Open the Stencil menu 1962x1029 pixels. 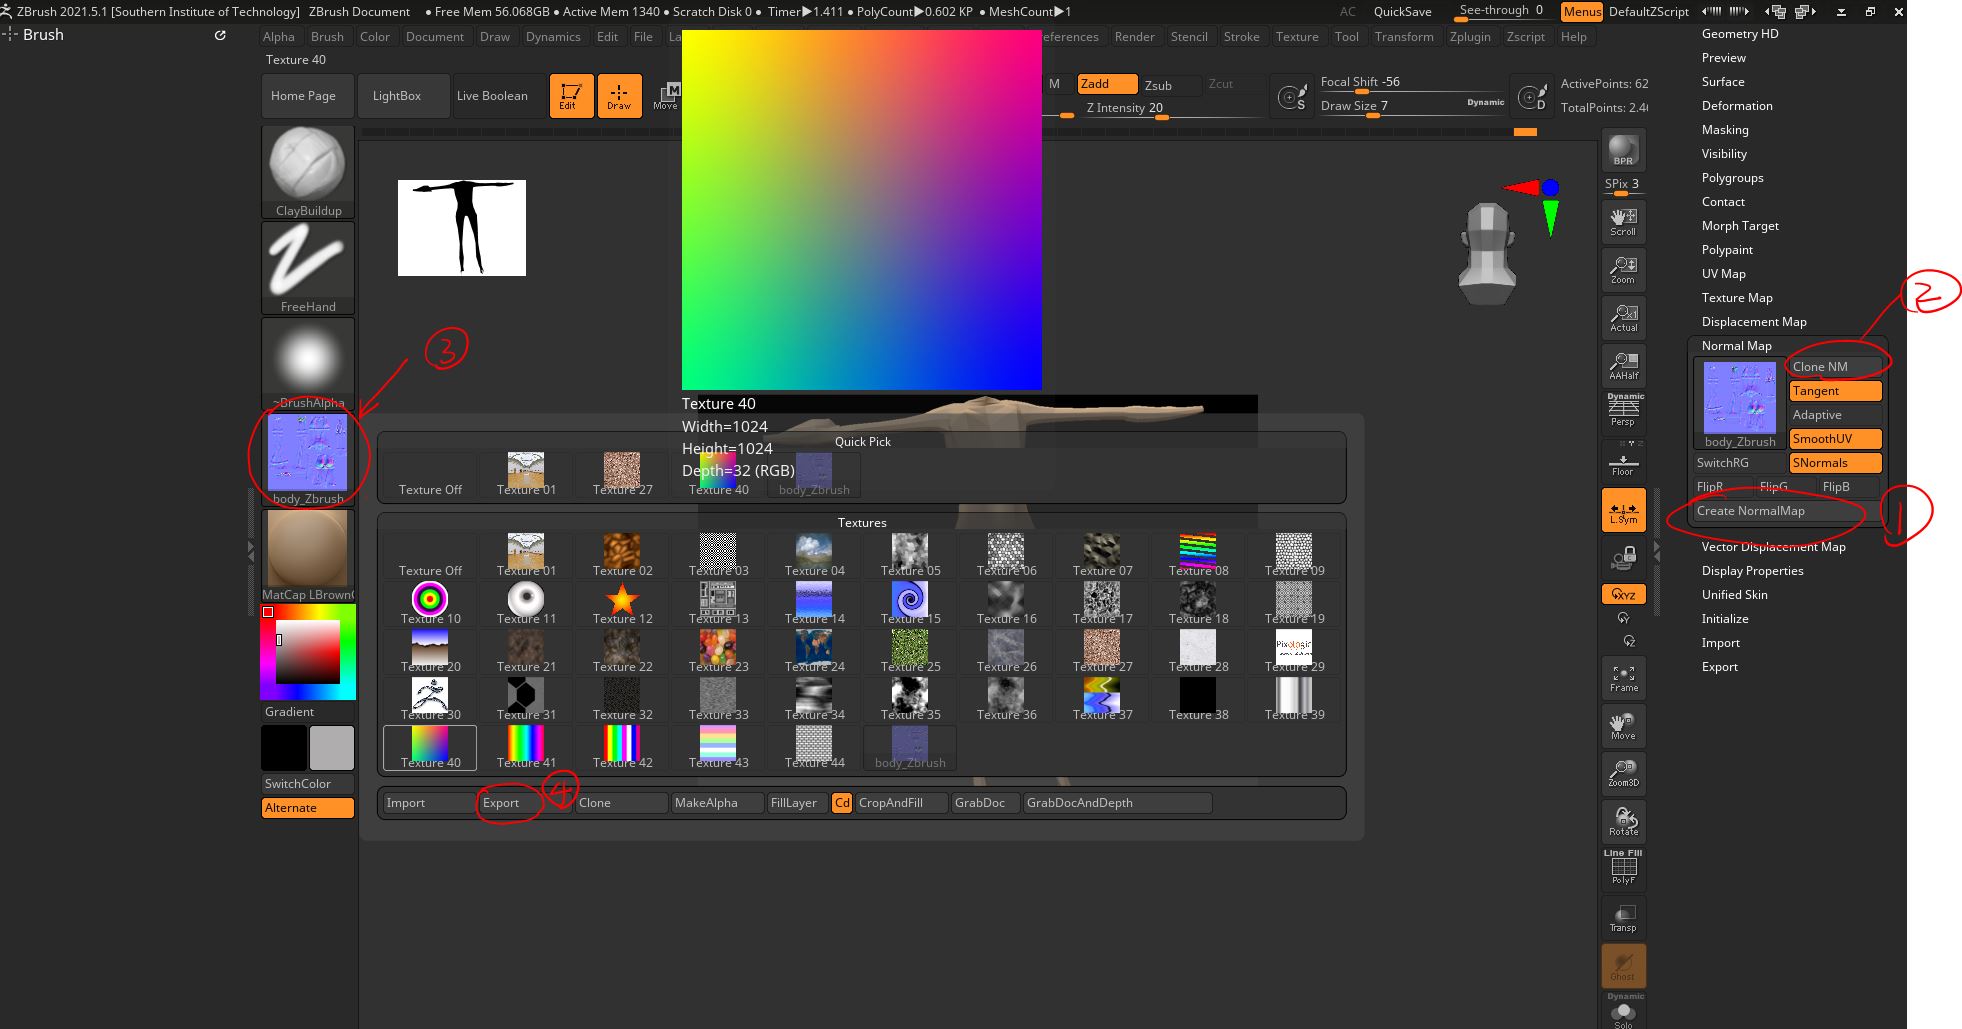tap(1189, 36)
